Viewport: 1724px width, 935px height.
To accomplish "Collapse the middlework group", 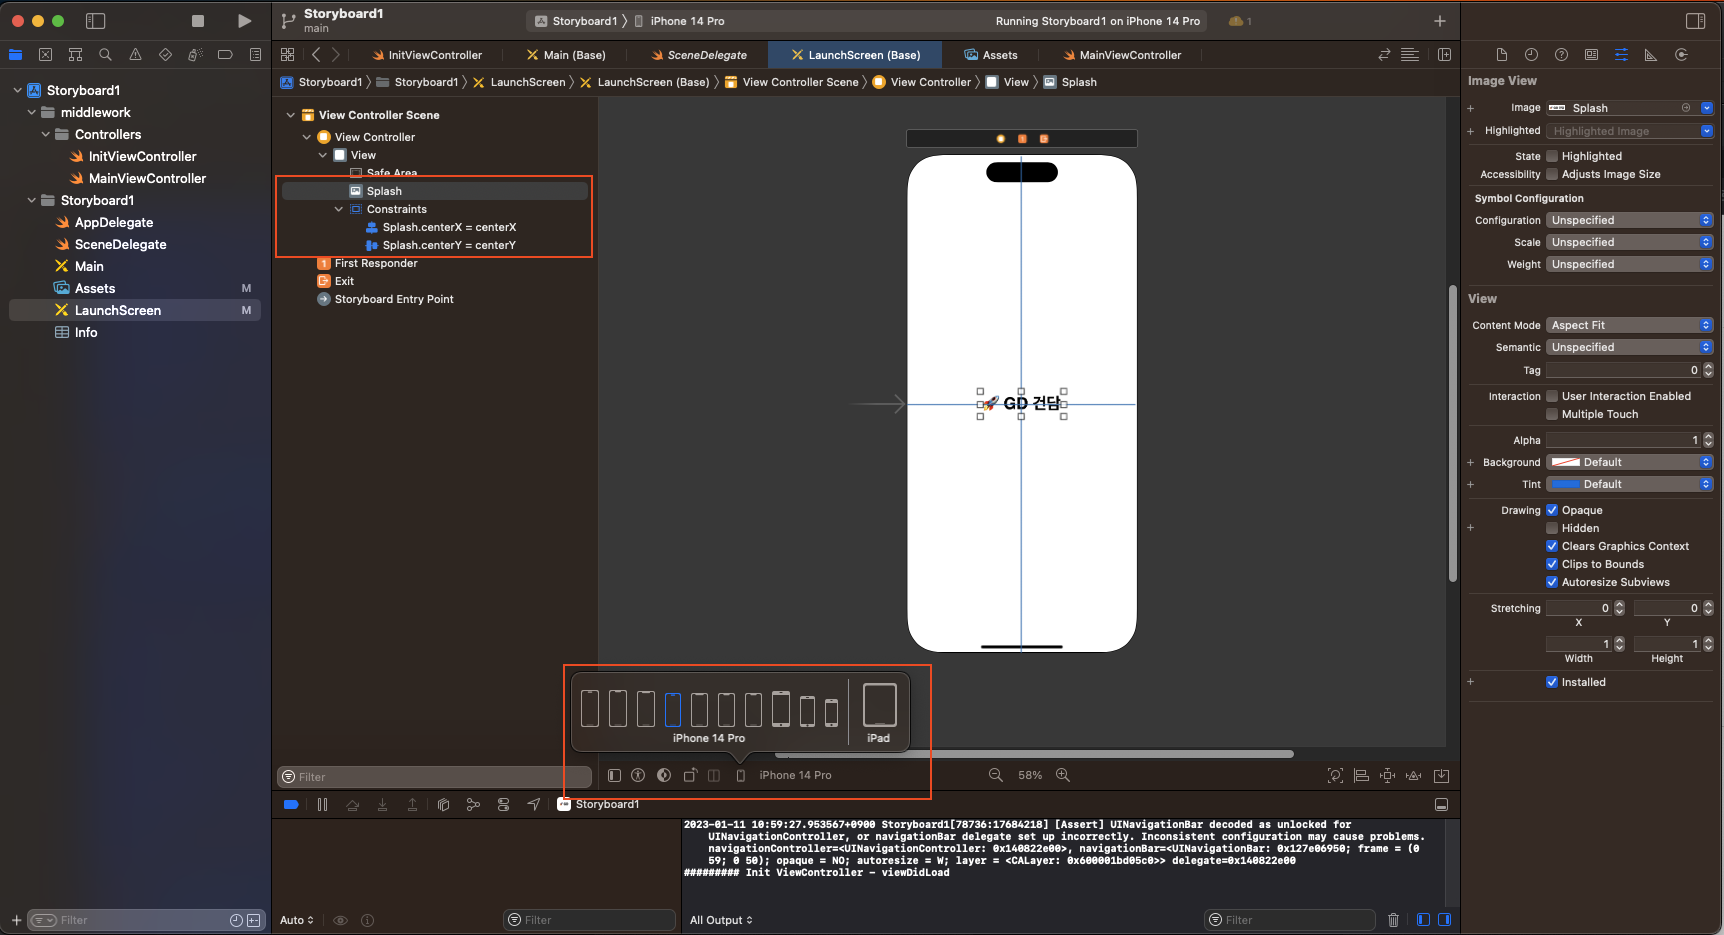I will click(x=32, y=112).
